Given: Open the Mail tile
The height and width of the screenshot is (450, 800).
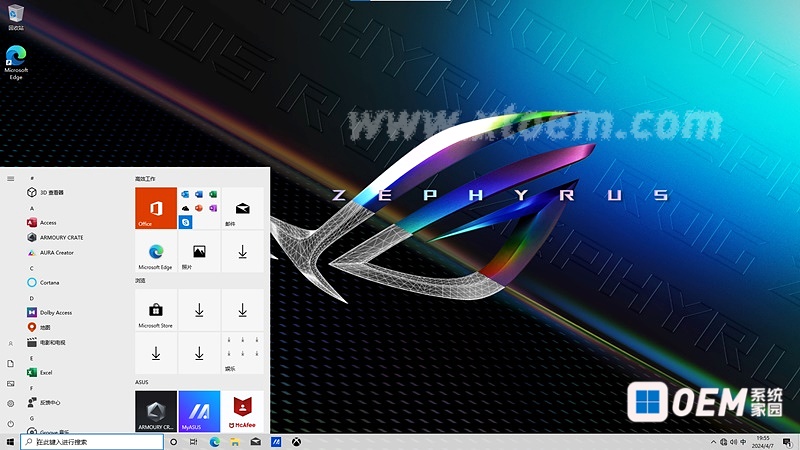Looking at the screenshot, I should pyautogui.click(x=242, y=208).
